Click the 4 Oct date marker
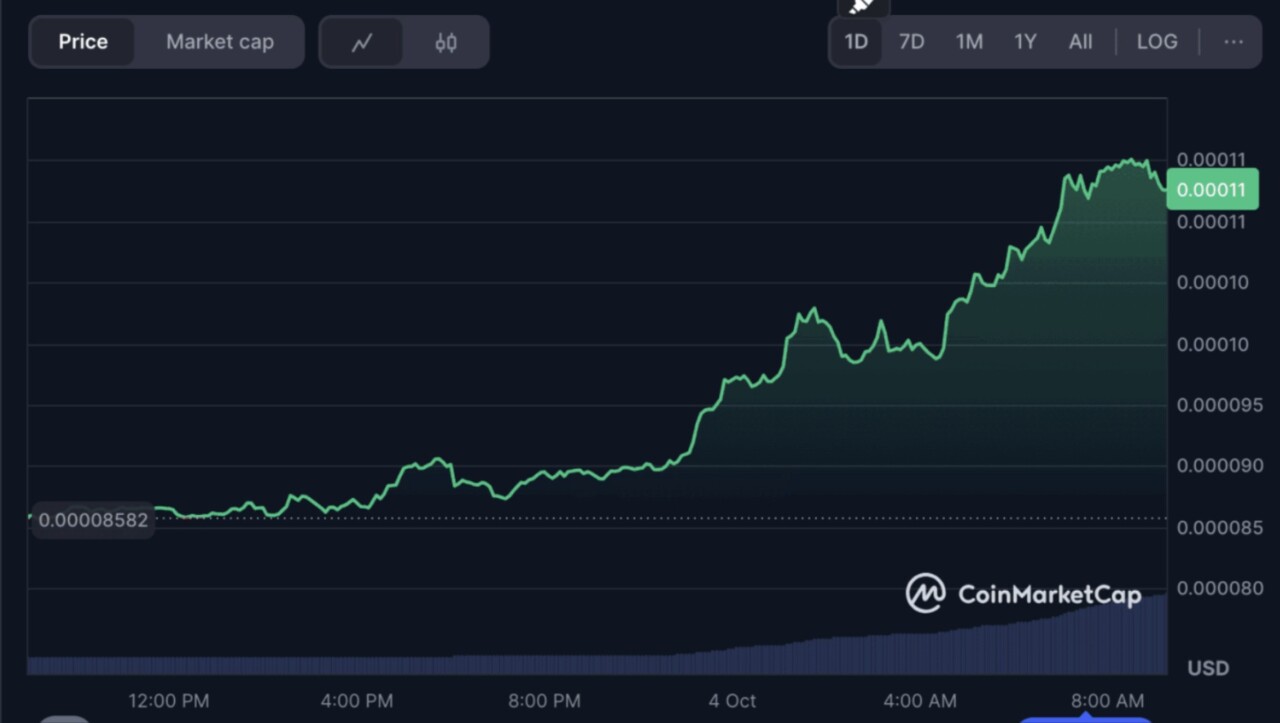 pyautogui.click(x=732, y=701)
